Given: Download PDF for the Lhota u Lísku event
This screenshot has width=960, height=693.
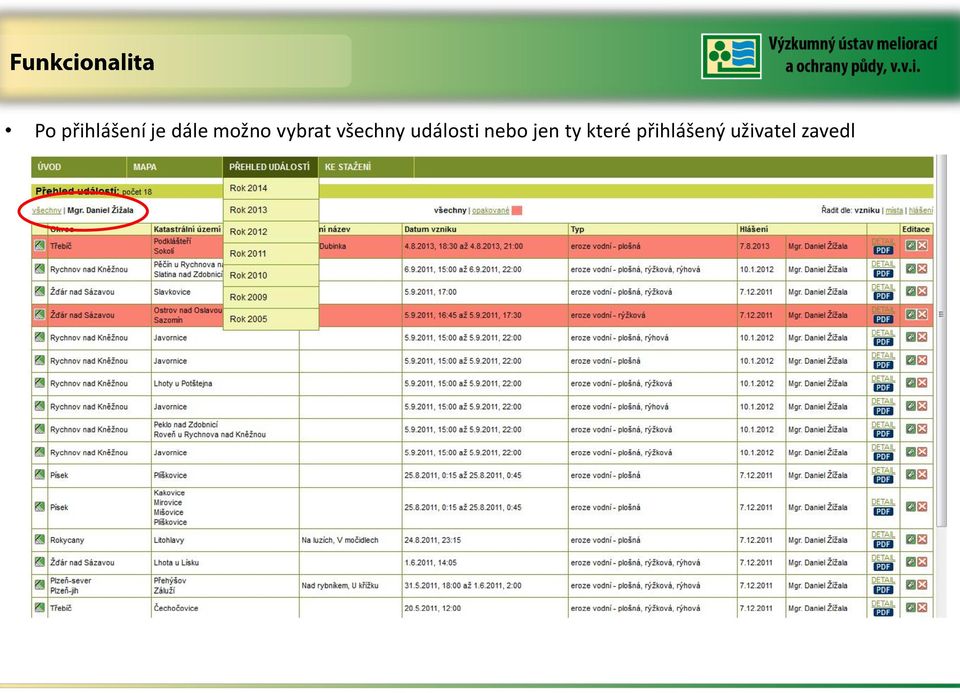Looking at the screenshot, I should (x=883, y=567).
